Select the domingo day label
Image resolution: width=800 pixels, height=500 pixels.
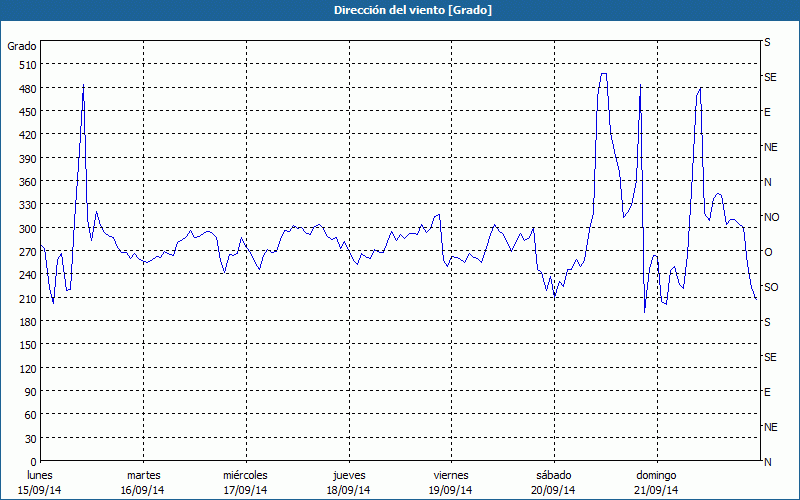655,475
